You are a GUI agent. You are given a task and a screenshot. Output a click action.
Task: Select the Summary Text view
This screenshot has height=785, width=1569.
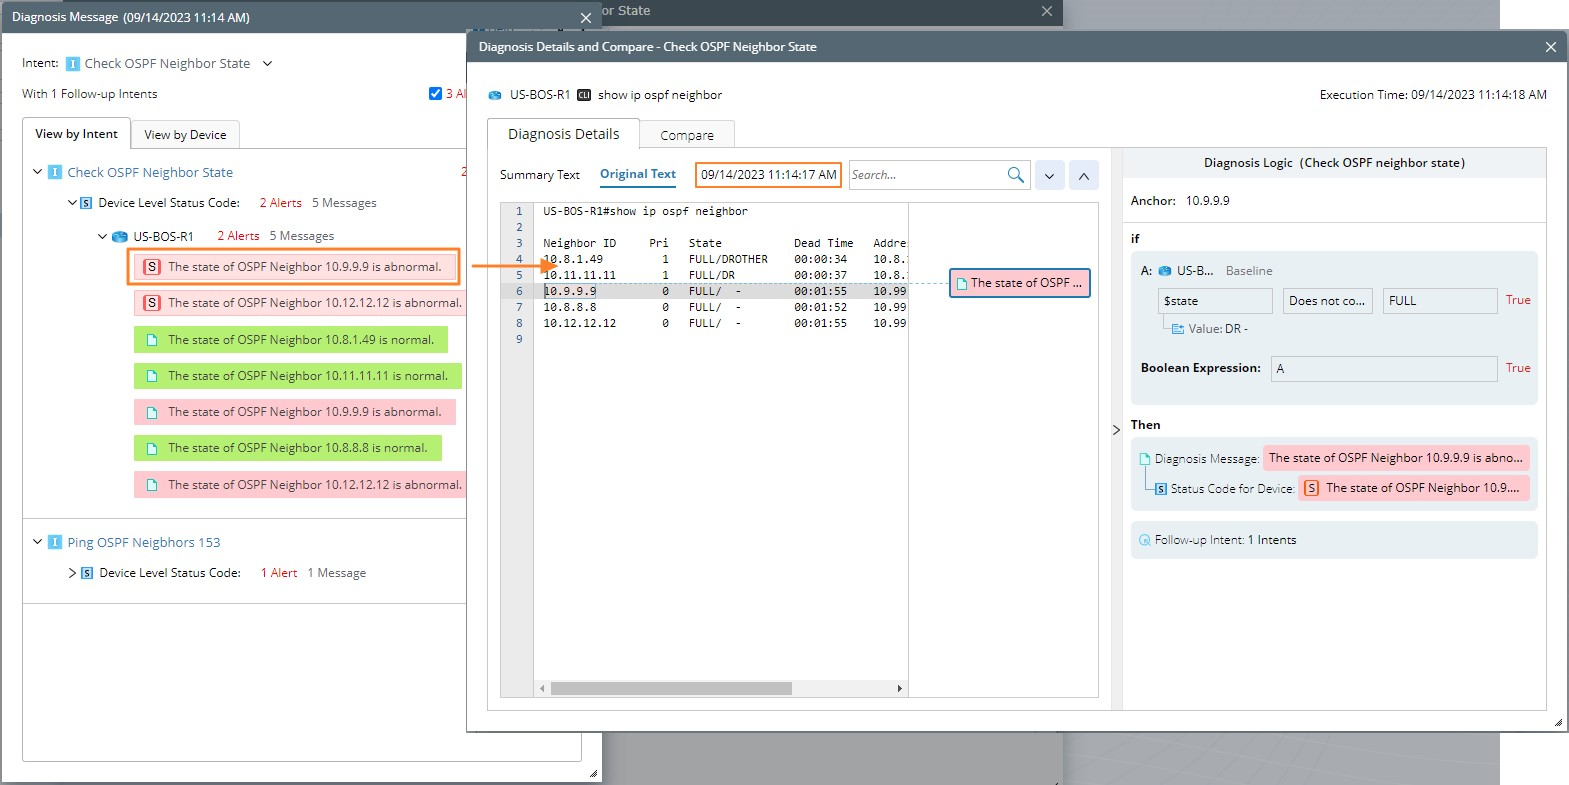tap(539, 175)
